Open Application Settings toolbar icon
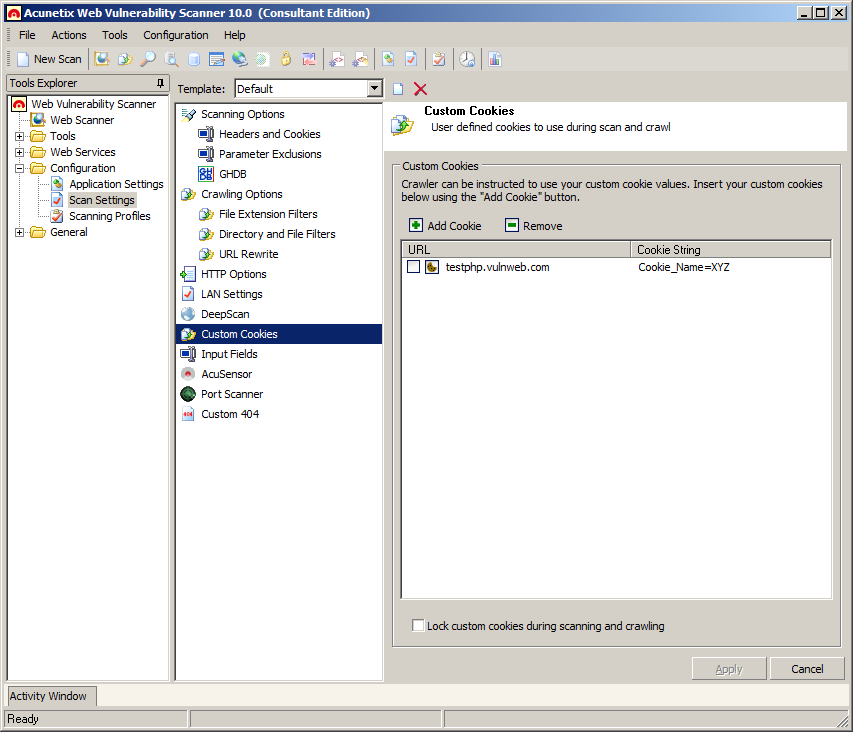Screen dimensions: 853x732 (388, 59)
